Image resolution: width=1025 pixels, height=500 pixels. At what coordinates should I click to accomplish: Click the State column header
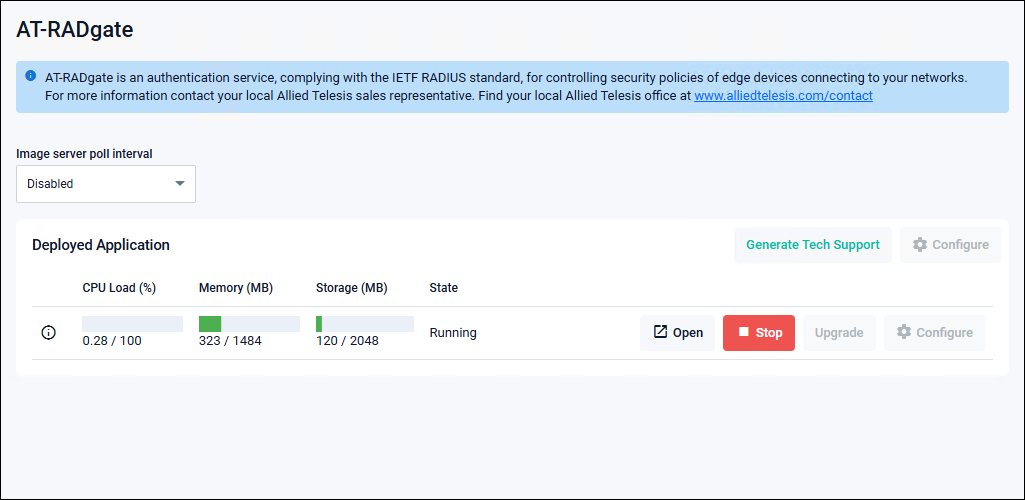pyautogui.click(x=443, y=288)
